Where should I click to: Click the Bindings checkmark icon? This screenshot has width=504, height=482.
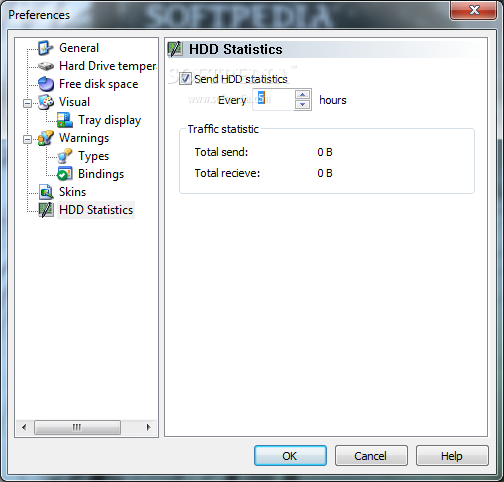[65, 174]
